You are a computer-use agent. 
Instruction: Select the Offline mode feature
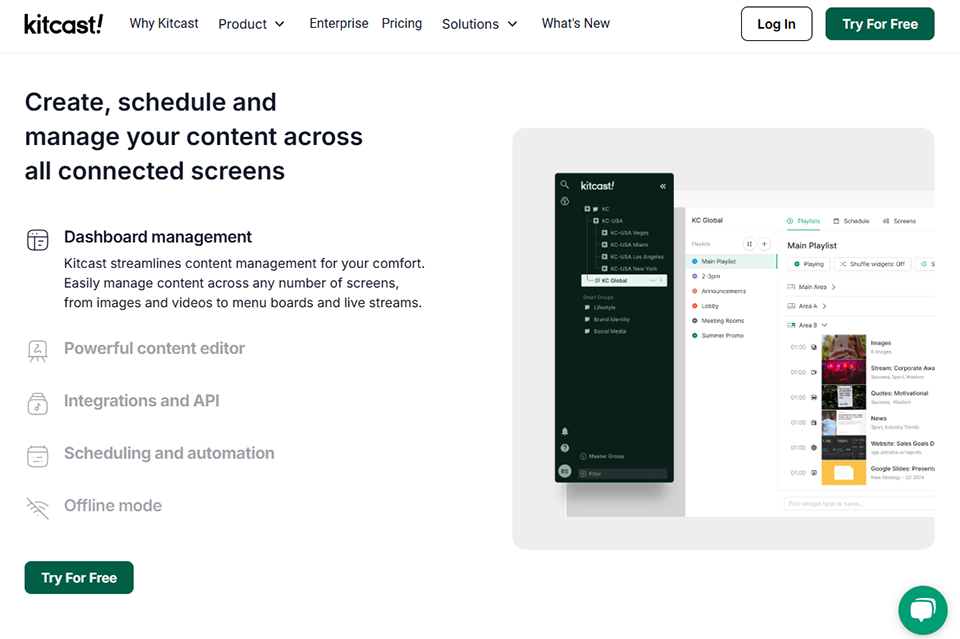pyautogui.click(x=113, y=506)
